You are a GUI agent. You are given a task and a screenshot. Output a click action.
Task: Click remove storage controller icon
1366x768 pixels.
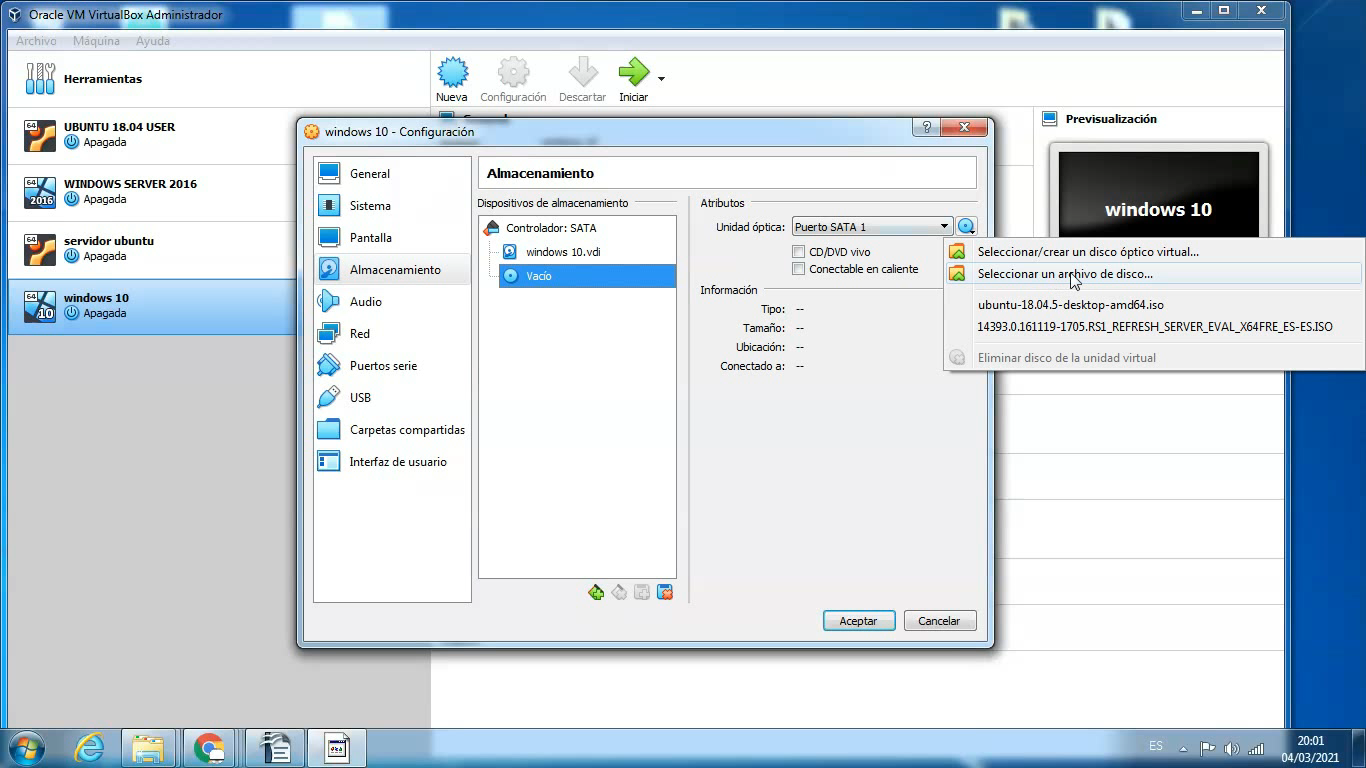[619, 593]
